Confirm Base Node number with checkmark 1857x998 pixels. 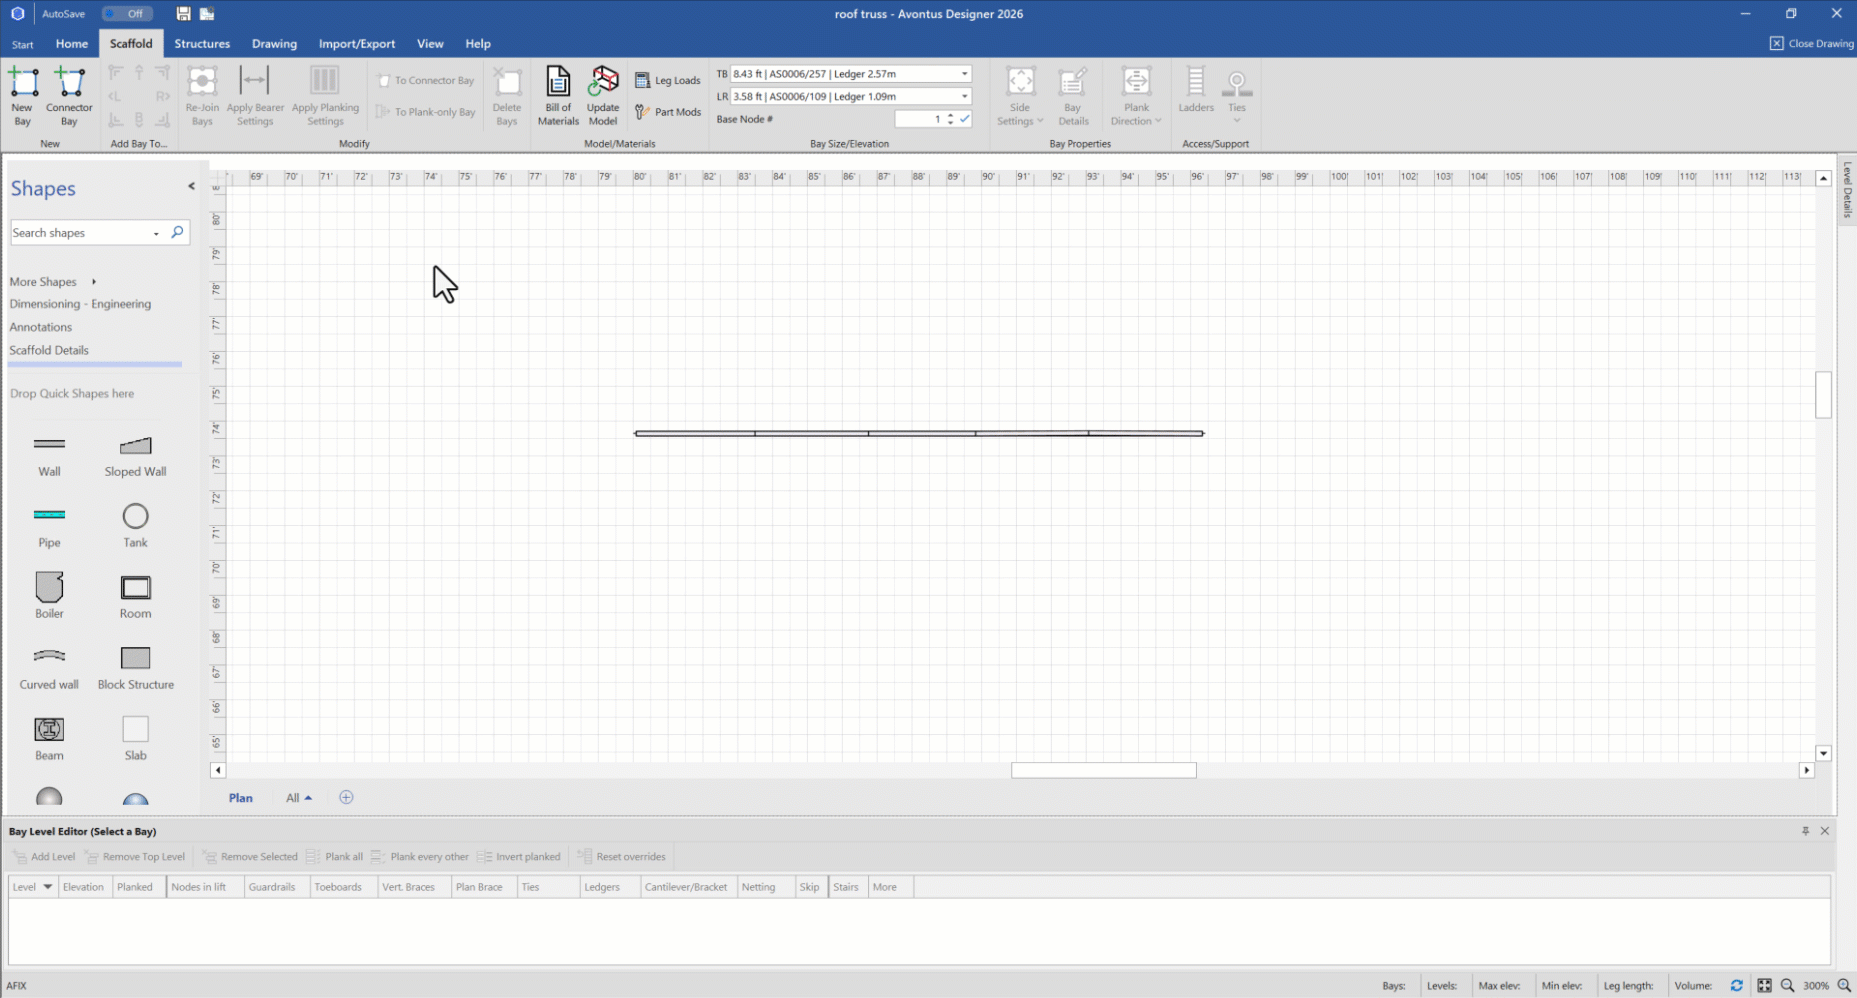[x=965, y=119]
